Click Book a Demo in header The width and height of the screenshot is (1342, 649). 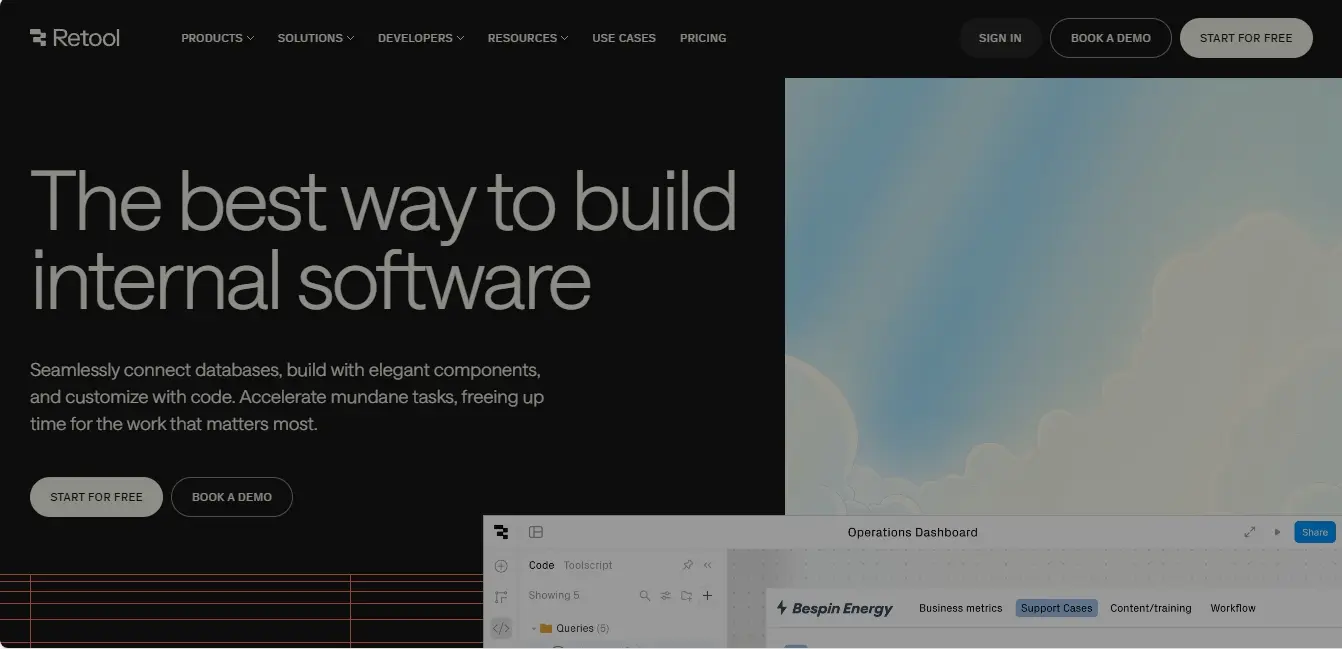click(x=1111, y=38)
